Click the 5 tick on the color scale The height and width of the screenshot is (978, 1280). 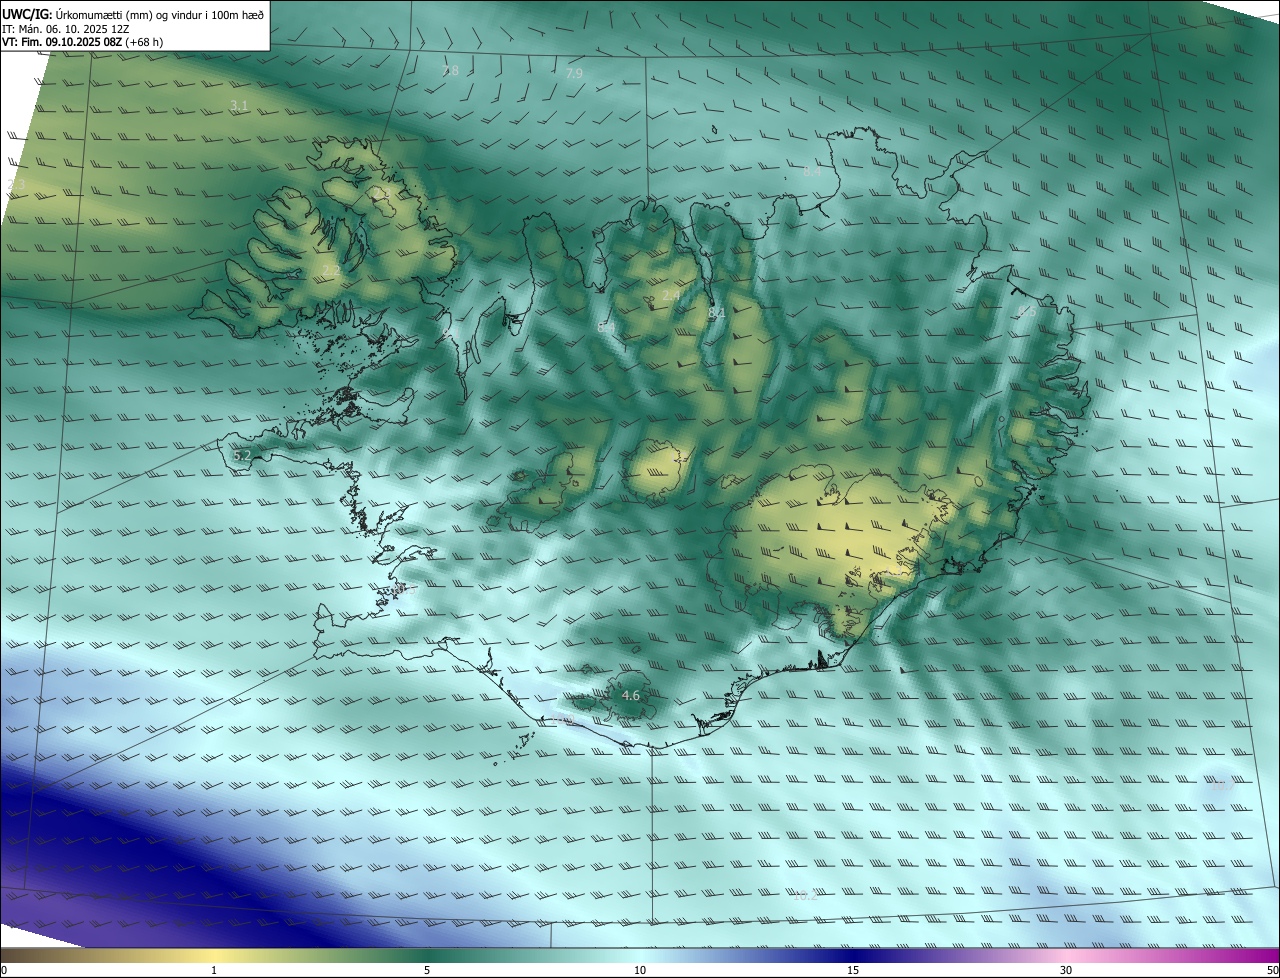427,970
